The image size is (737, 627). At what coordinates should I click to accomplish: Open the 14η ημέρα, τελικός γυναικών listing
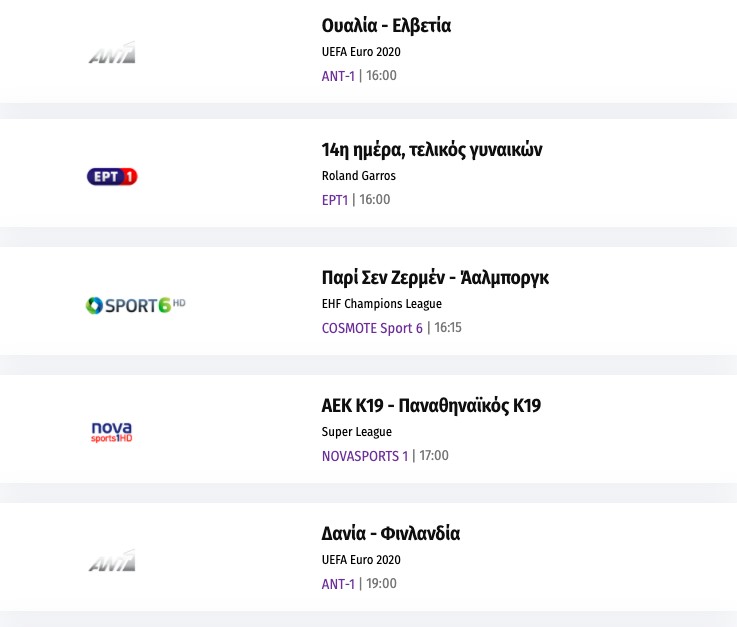pyautogui.click(x=432, y=150)
